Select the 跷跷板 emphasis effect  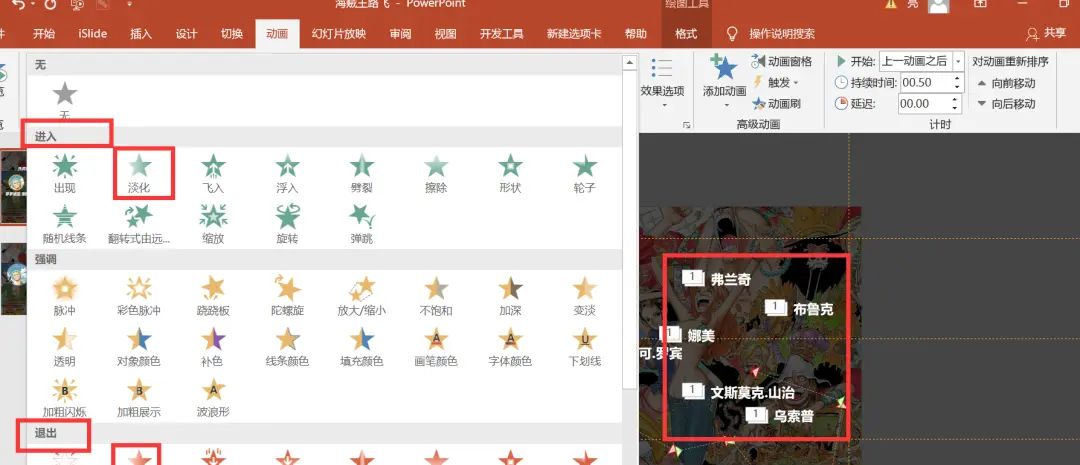[214, 296]
